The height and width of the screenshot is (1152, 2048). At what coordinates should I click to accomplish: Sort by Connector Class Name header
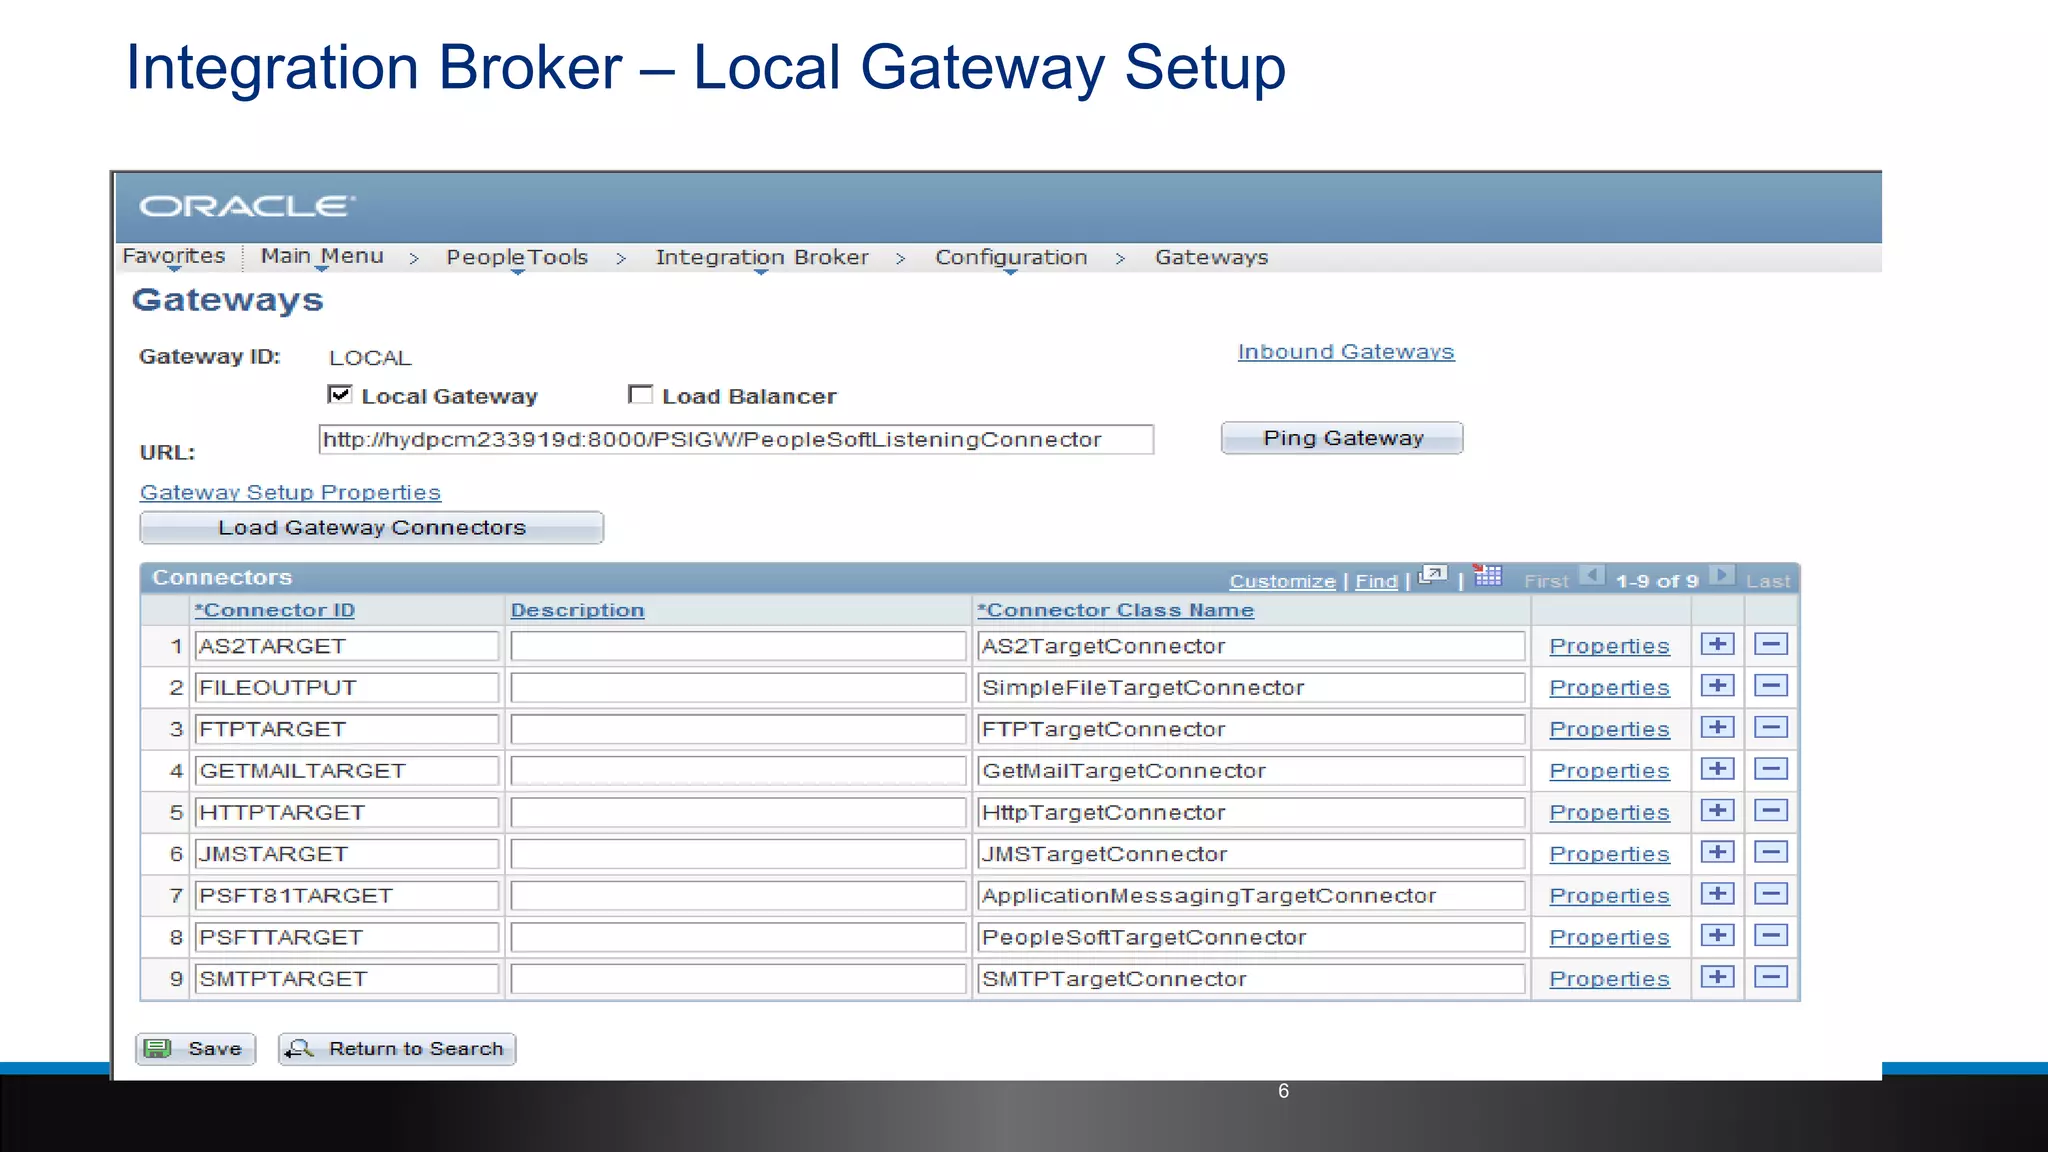click(x=1115, y=610)
